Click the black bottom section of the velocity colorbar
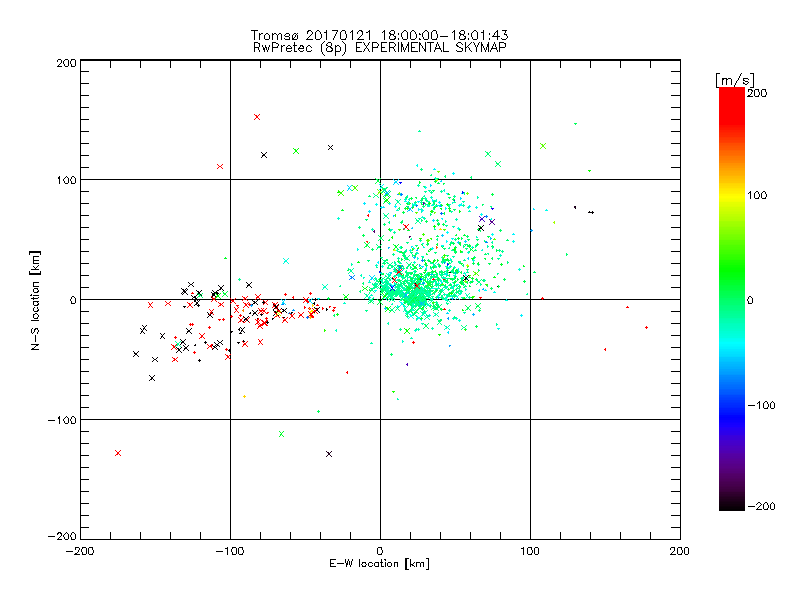800x600 pixels. 732,503
